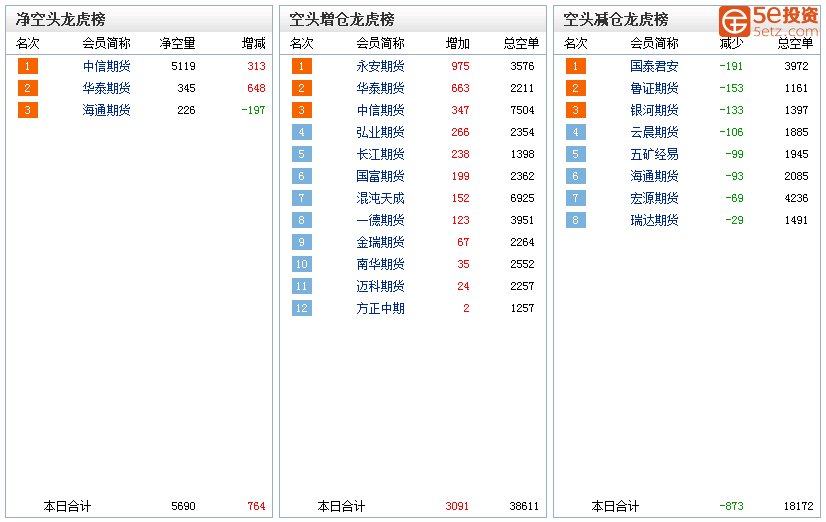Click the daily total 5690

pyautogui.click(x=183, y=506)
